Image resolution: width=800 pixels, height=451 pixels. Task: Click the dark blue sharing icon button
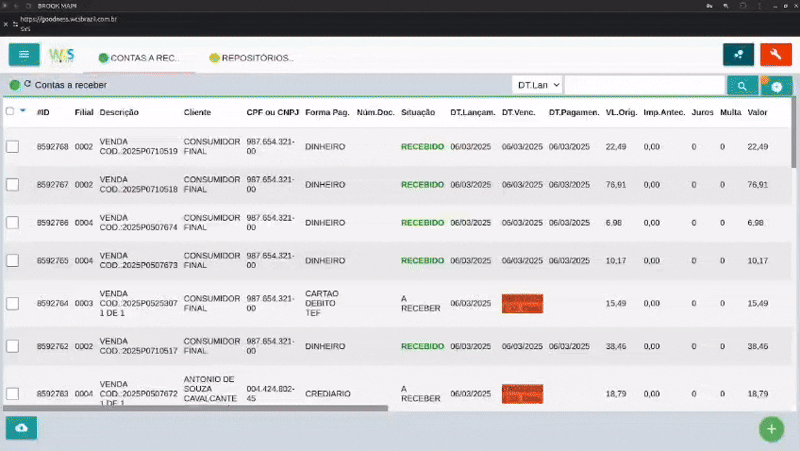(x=738, y=55)
